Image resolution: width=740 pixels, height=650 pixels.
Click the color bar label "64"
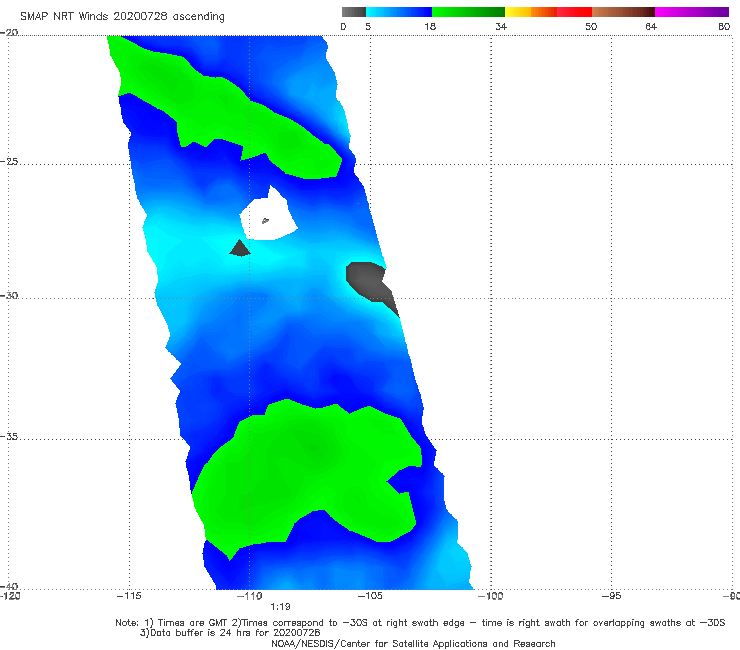click(x=651, y=26)
